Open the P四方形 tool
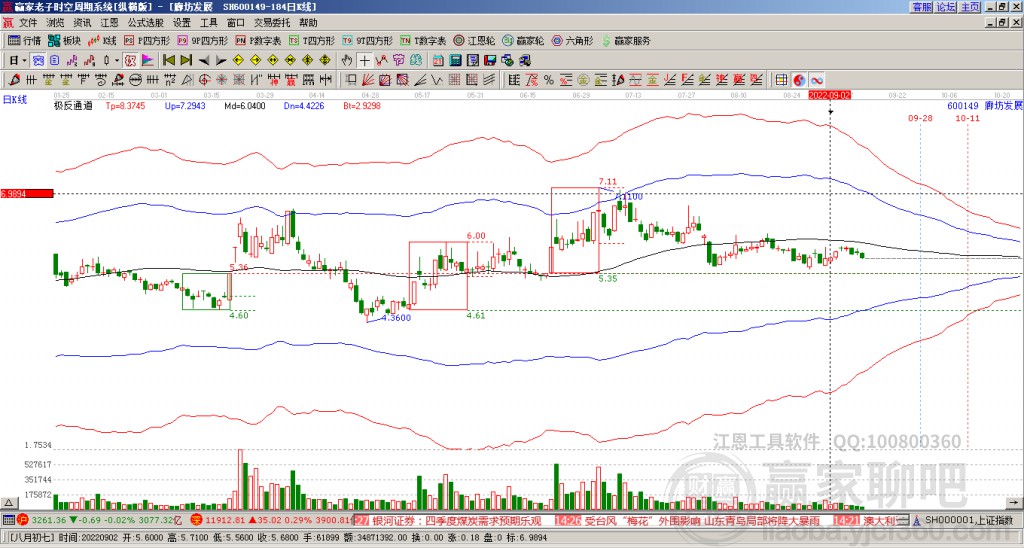The image size is (1024, 548). (148, 40)
